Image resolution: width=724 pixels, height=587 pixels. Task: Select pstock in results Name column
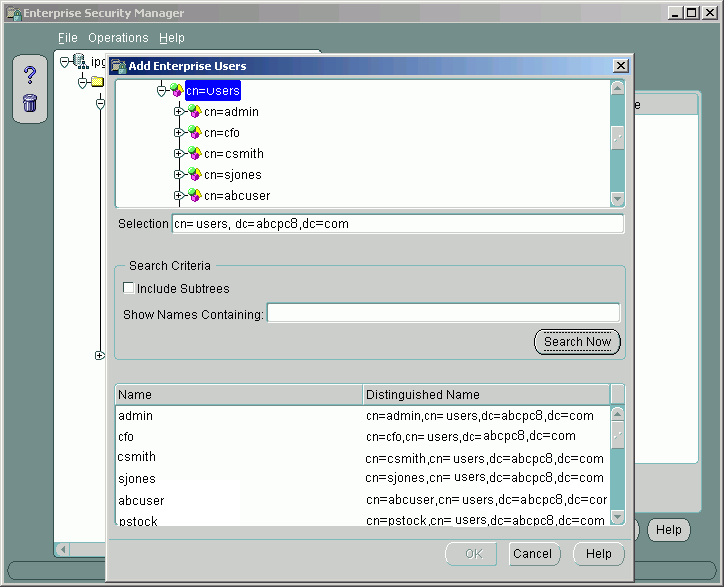coord(138,521)
